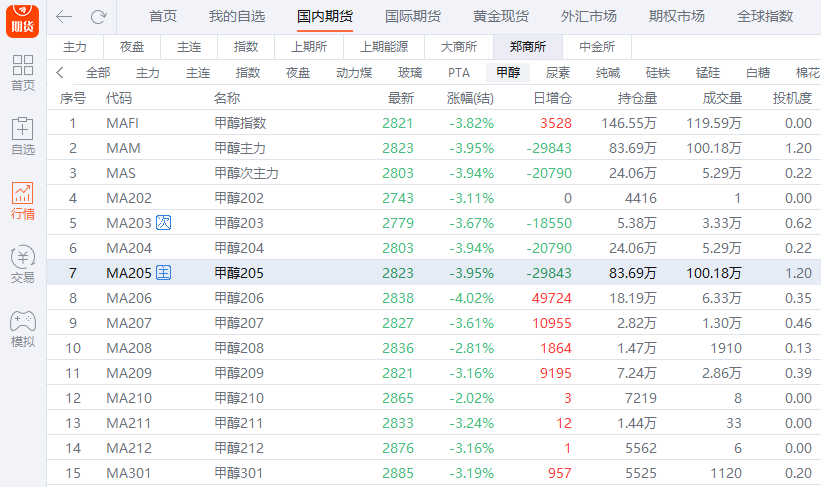
Task: Click the 期货 app logo icon
Action: (x=22, y=15)
